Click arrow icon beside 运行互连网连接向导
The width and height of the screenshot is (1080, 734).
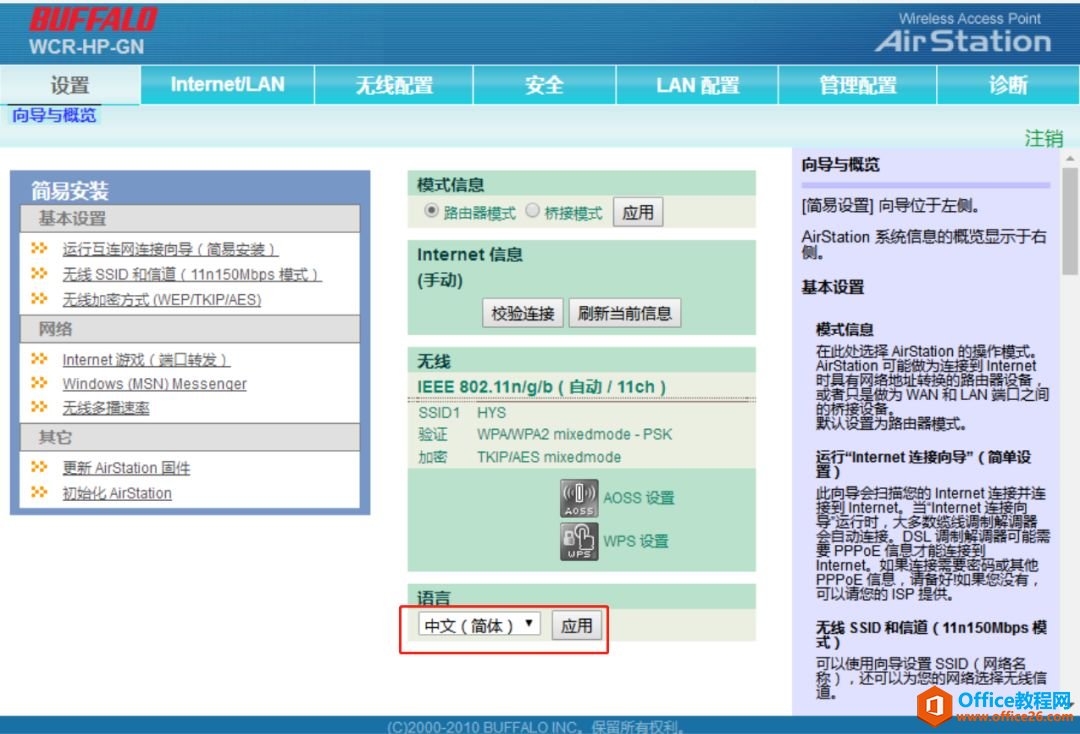(39, 248)
